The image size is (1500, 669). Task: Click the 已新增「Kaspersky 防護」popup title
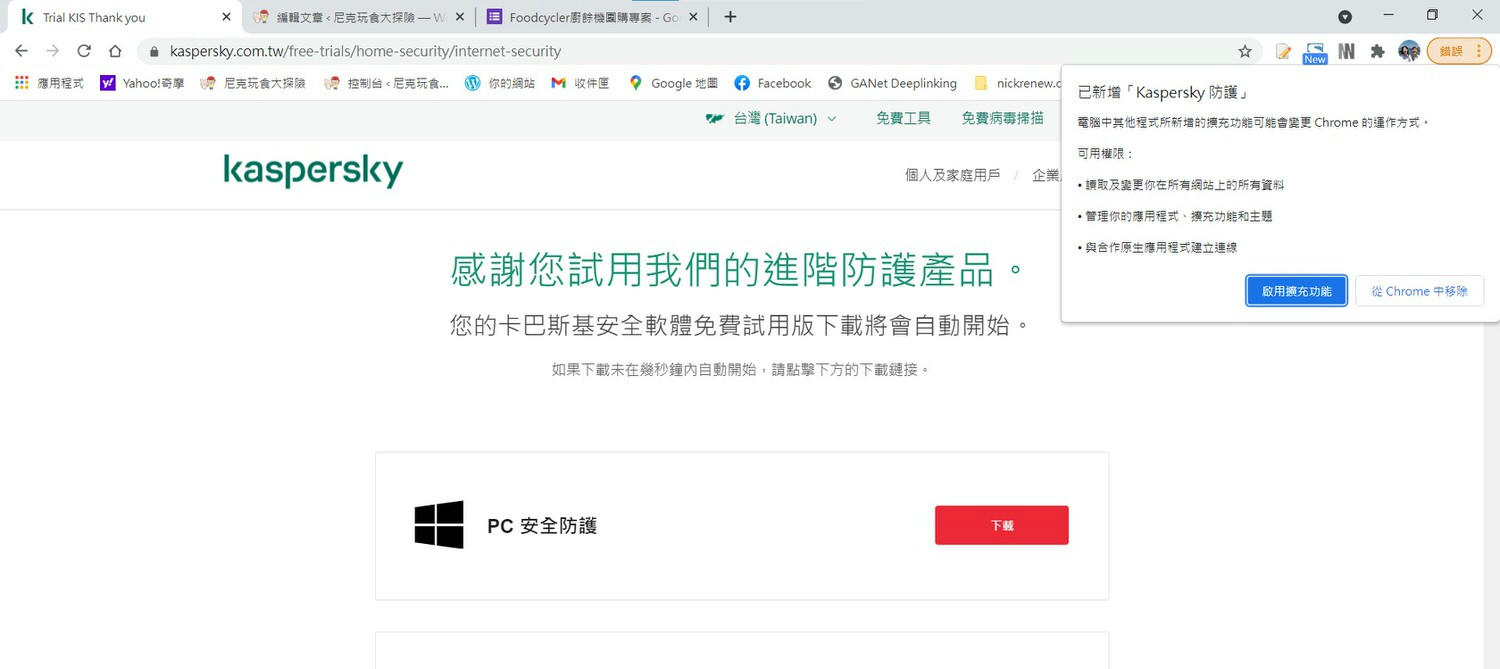click(x=1163, y=92)
